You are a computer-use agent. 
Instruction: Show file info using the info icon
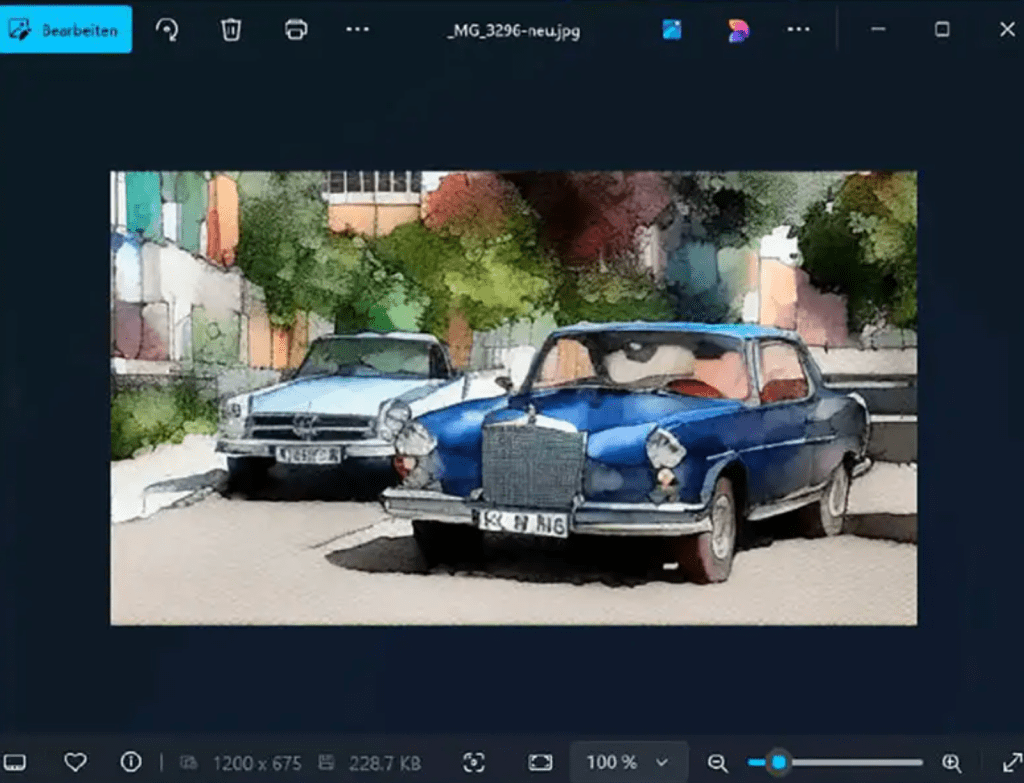pos(131,762)
